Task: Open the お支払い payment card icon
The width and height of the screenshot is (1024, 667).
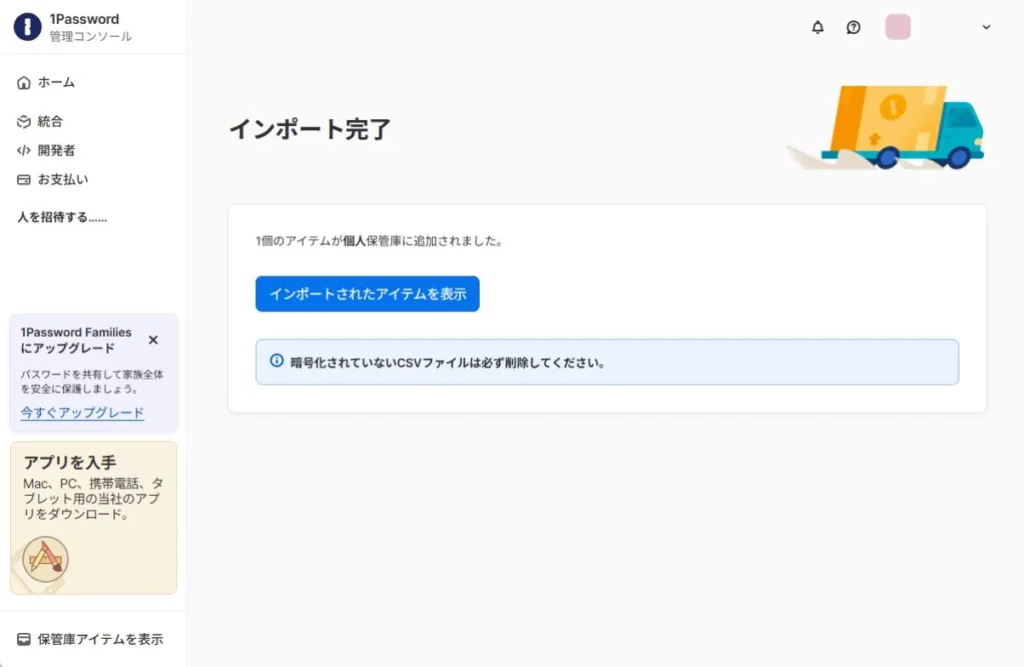Action: click(22, 179)
